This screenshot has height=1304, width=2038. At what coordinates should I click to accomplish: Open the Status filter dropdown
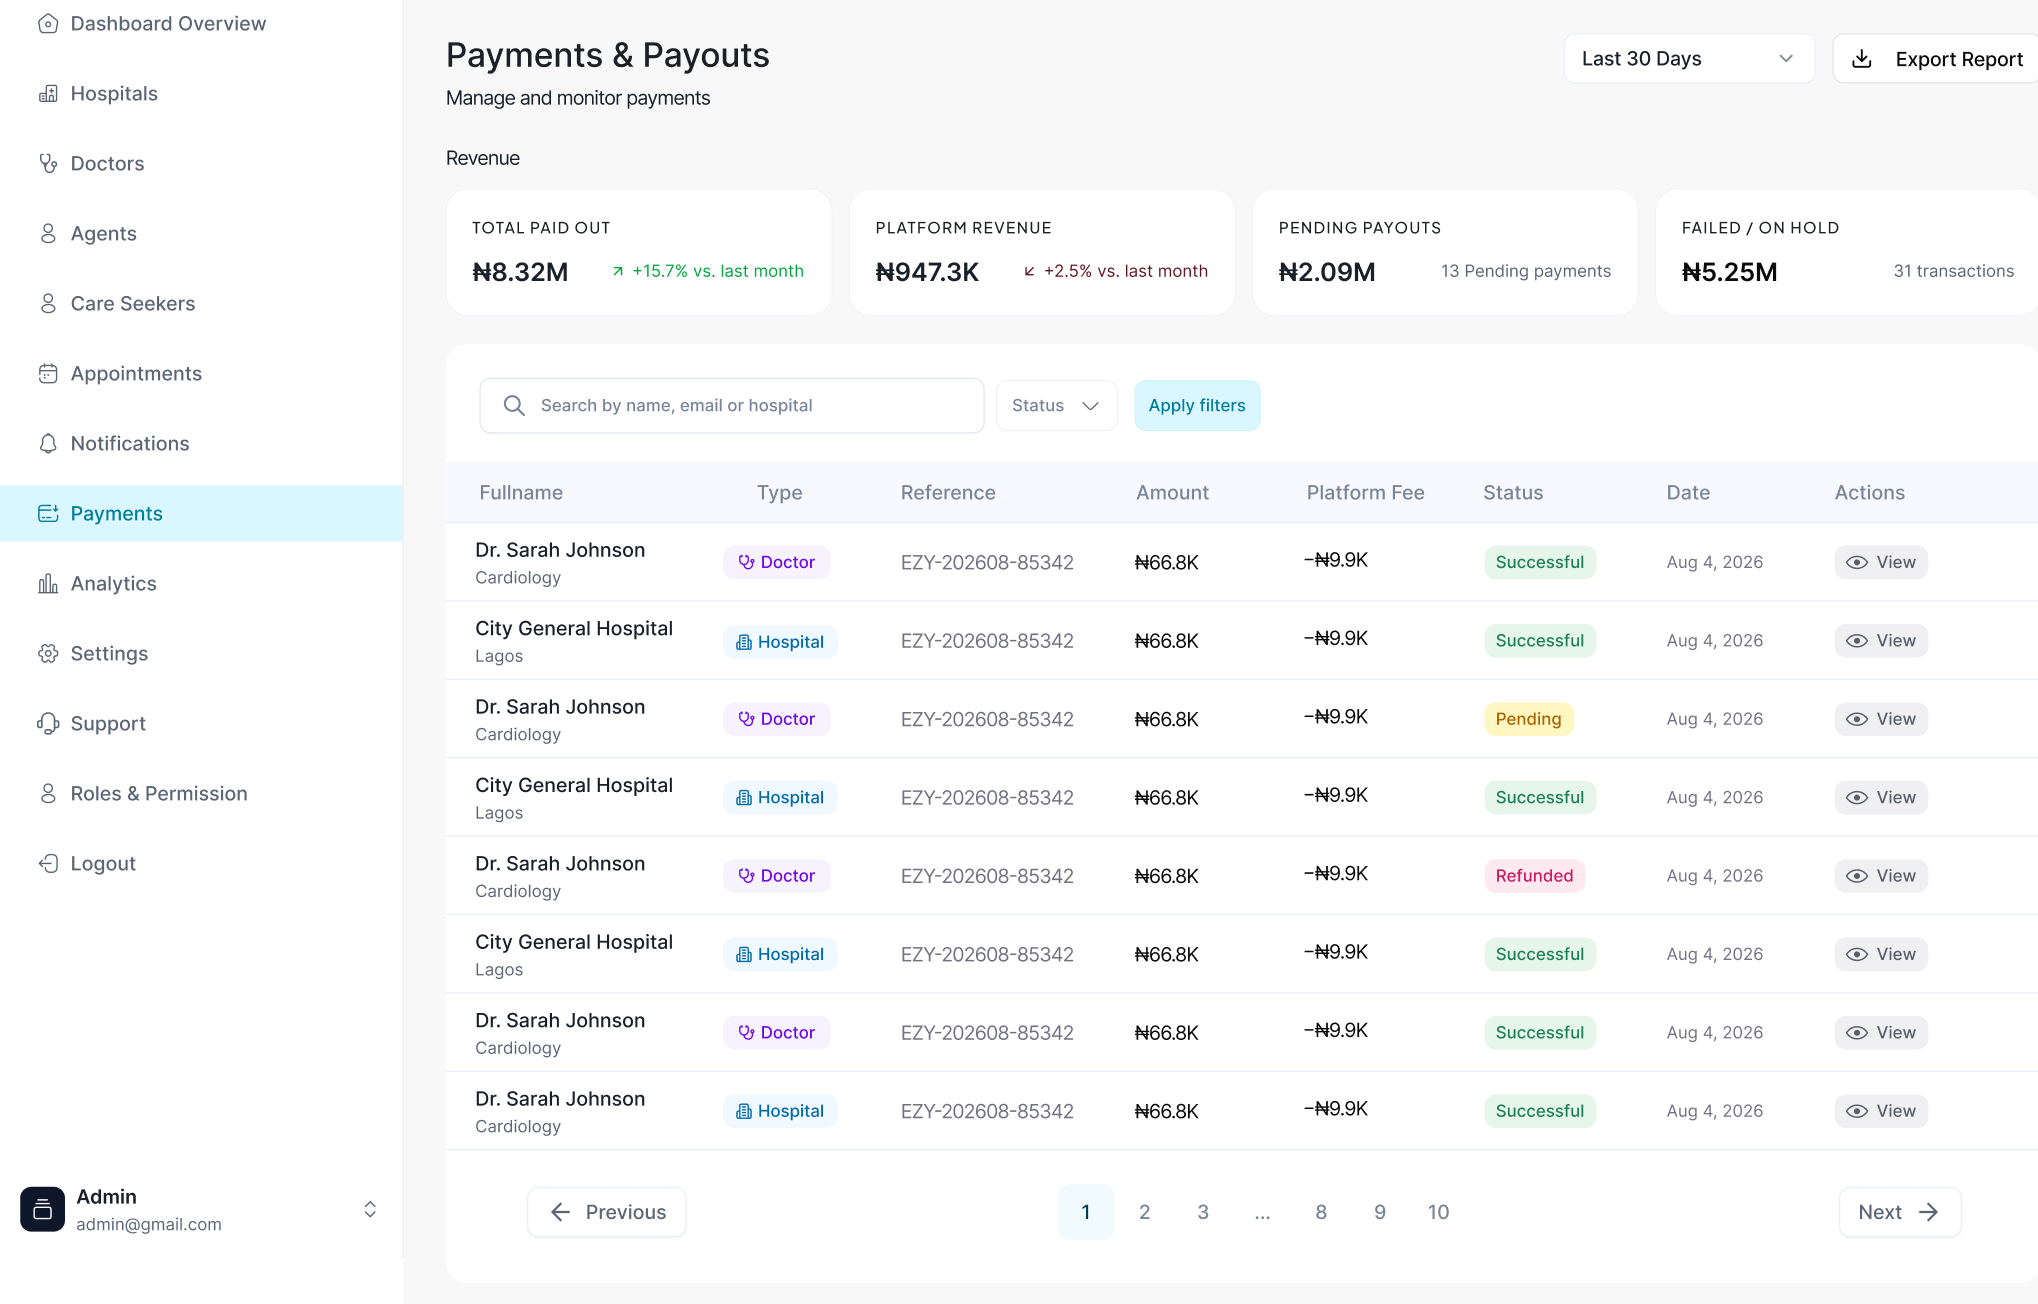(1057, 405)
